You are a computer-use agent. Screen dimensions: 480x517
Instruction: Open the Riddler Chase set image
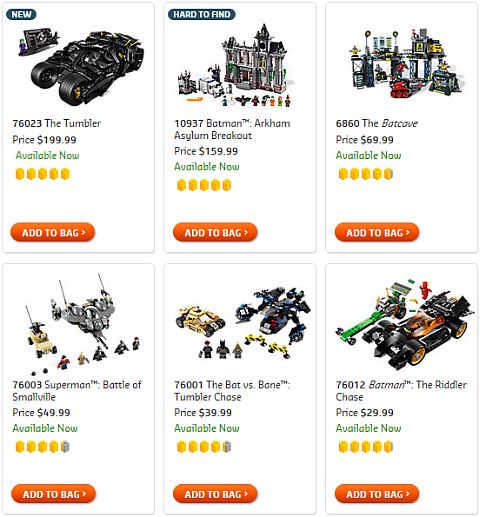pos(405,324)
